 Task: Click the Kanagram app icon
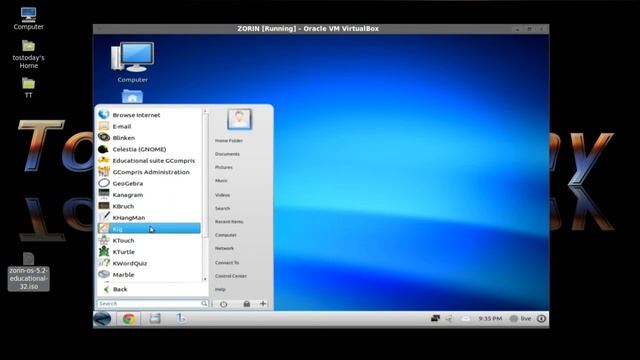(x=104, y=195)
